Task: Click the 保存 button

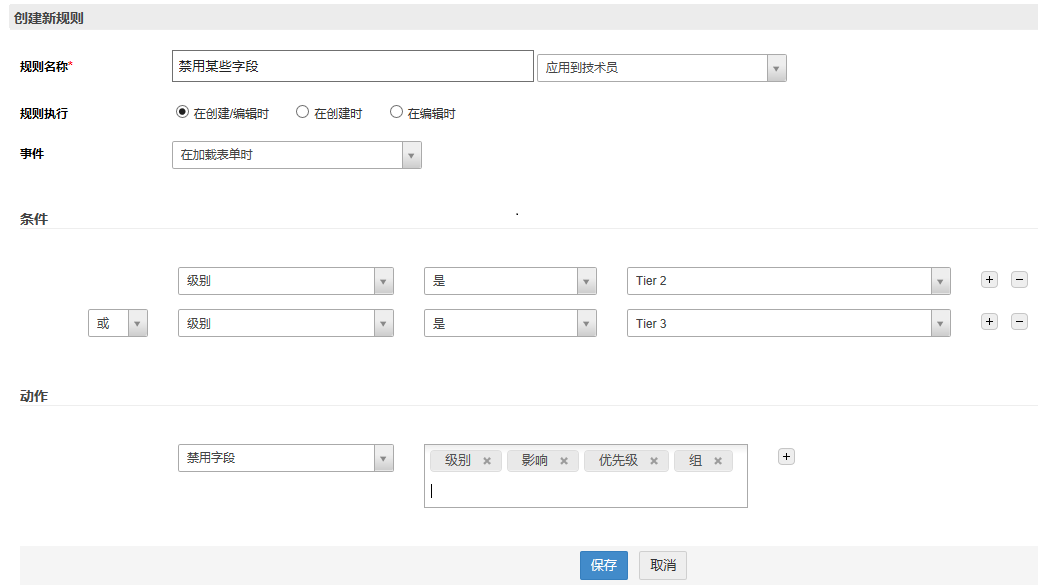Action: click(x=604, y=565)
